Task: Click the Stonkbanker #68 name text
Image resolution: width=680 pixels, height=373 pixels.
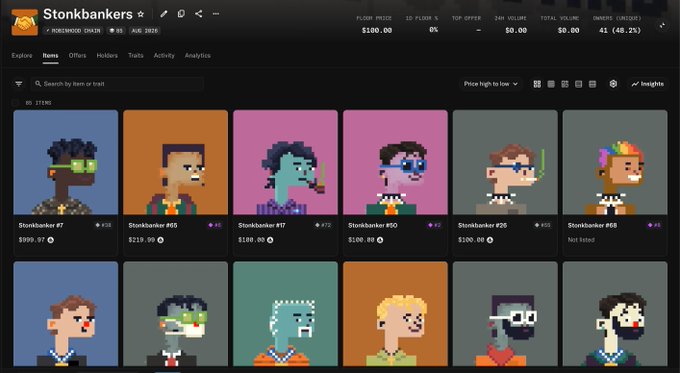Action: pyautogui.click(x=592, y=225)
